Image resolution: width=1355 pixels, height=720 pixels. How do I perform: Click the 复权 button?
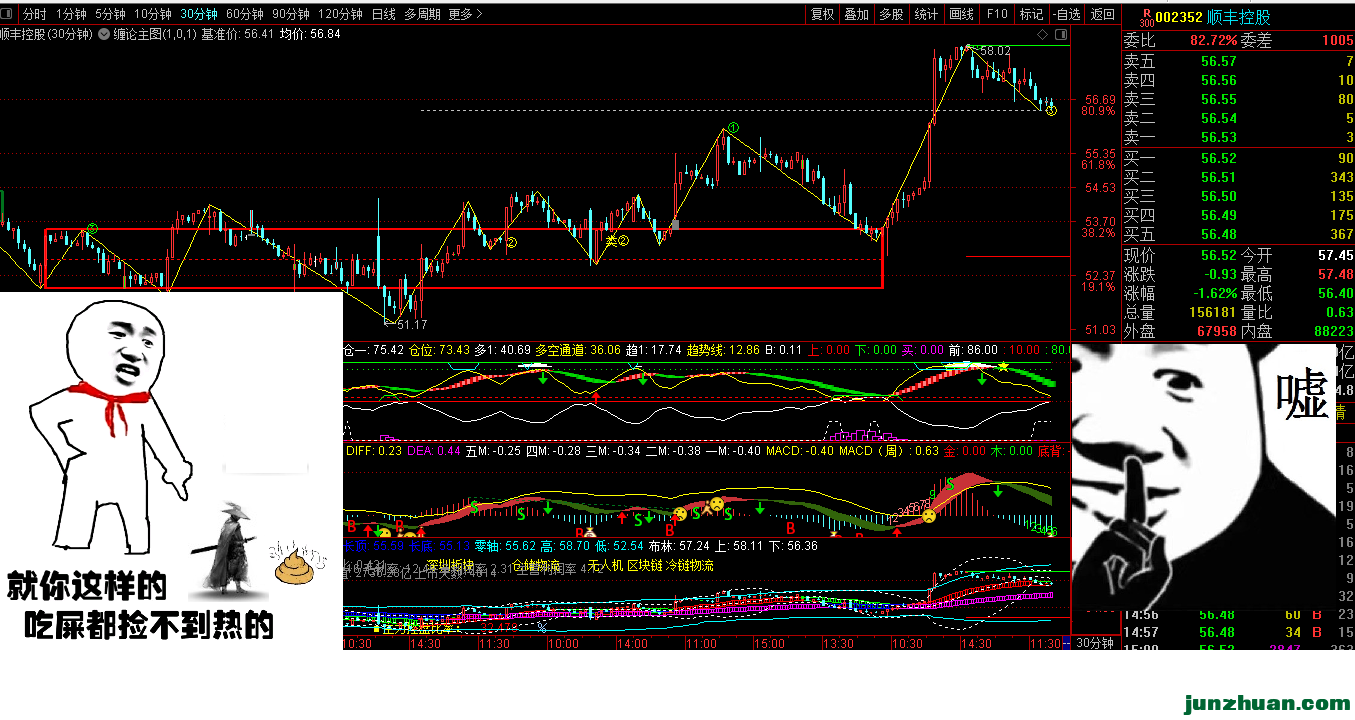(x=822, y=14)
